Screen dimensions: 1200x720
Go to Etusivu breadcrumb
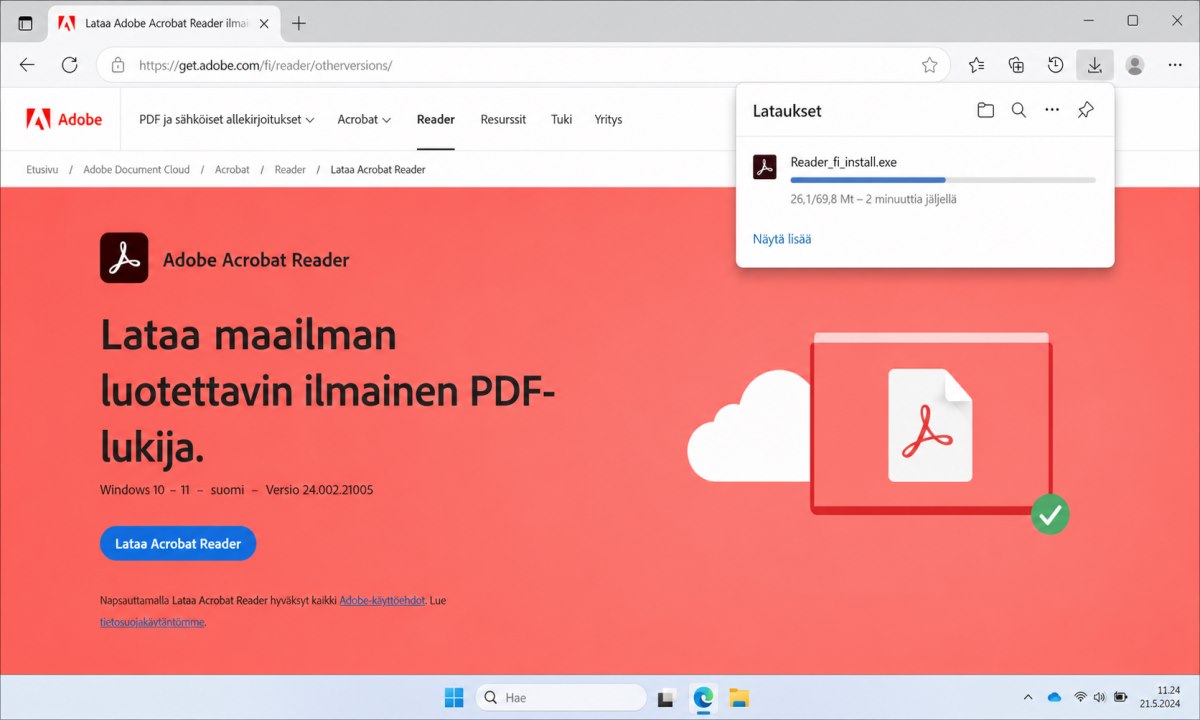tap(42, 169)
